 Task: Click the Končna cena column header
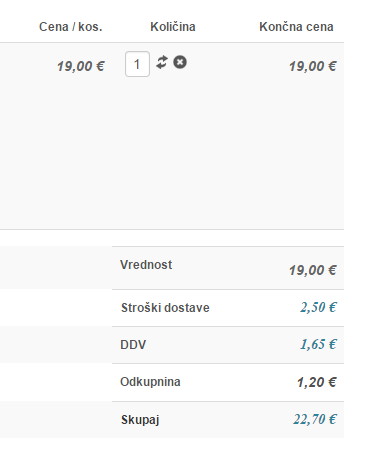coord(296,27)
